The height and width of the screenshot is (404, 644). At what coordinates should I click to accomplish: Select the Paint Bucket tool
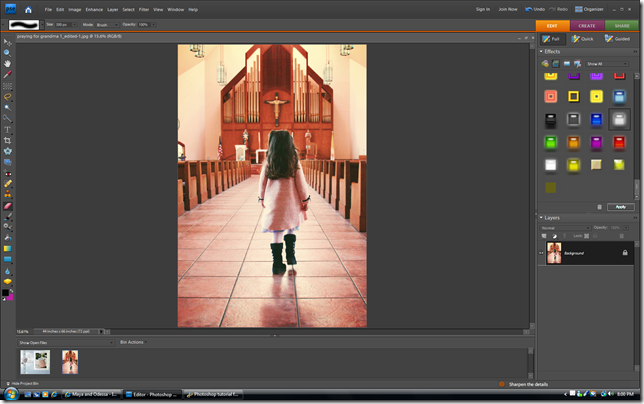7,238
